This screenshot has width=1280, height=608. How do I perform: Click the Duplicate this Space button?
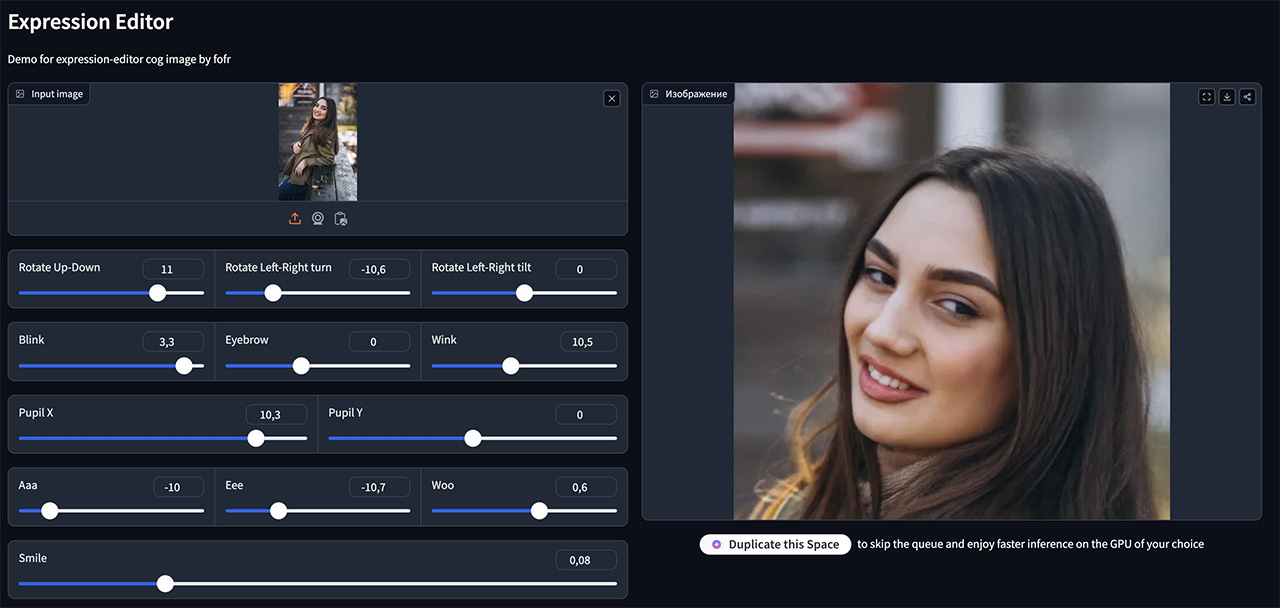pyautogui.click(x=775, y=544)
